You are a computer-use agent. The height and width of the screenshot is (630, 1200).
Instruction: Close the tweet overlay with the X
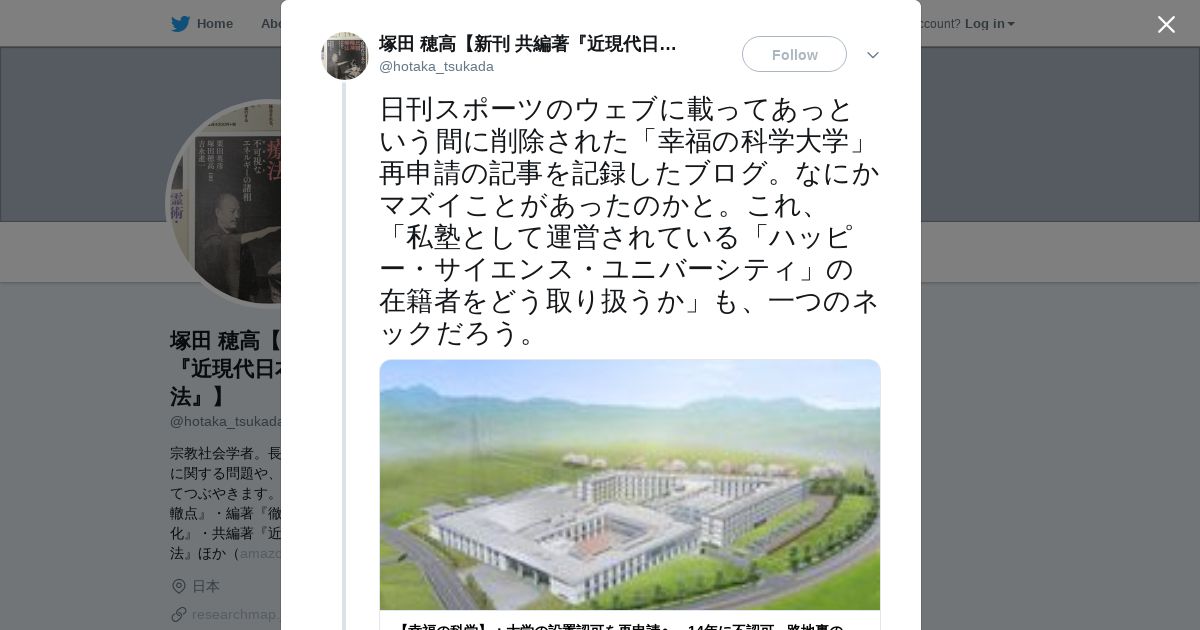click(1166, 24)
